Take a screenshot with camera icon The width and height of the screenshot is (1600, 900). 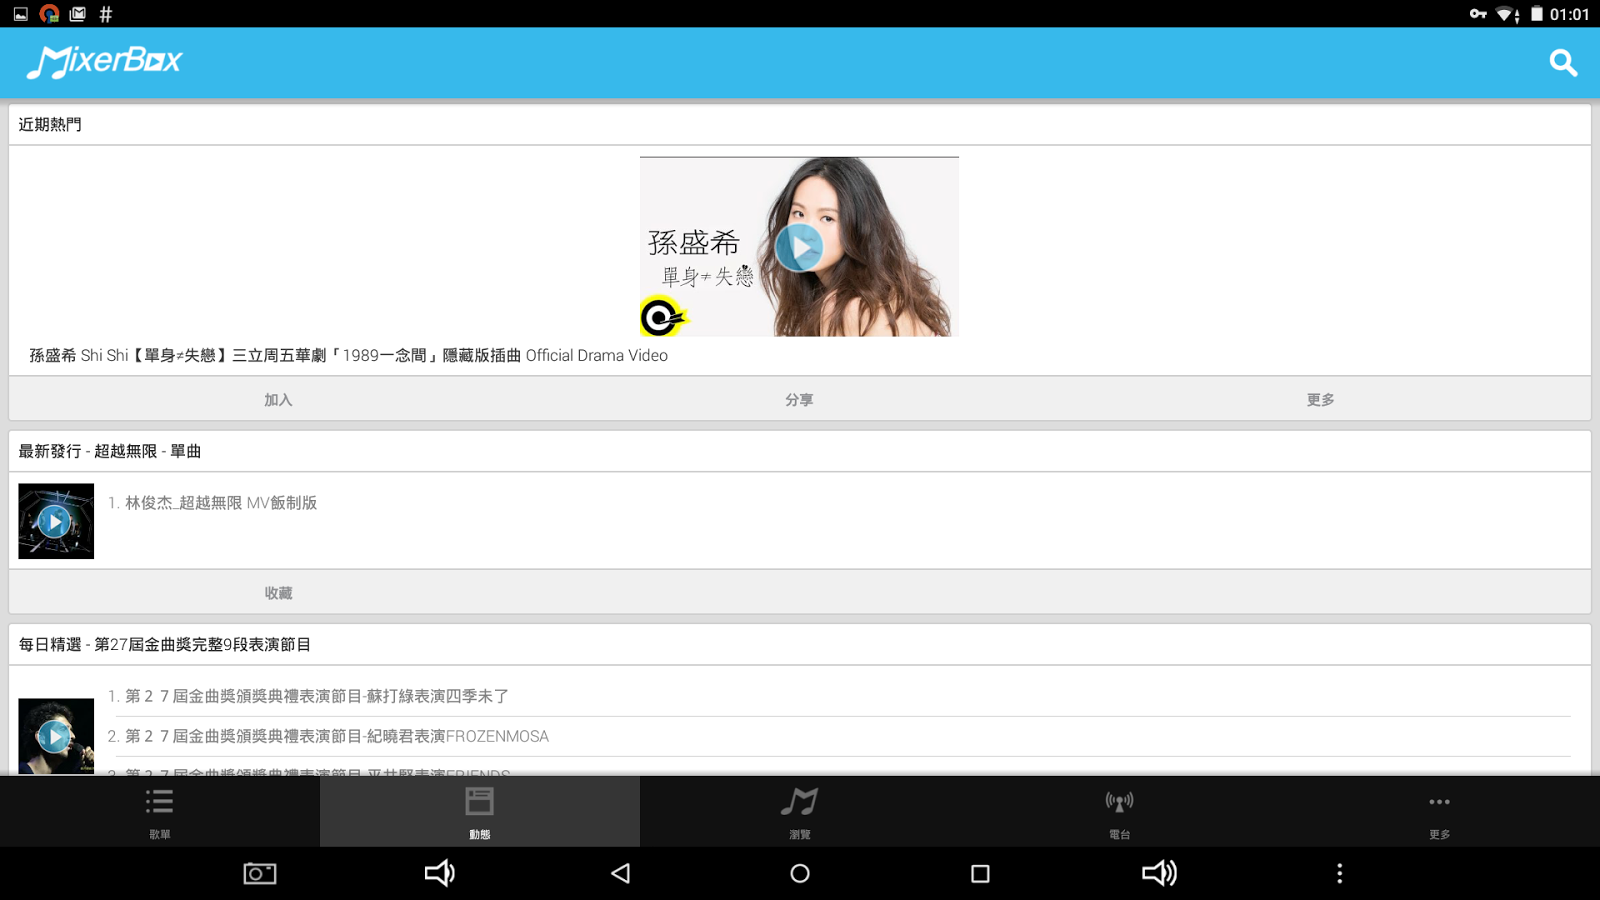click(x=260, y=873)
